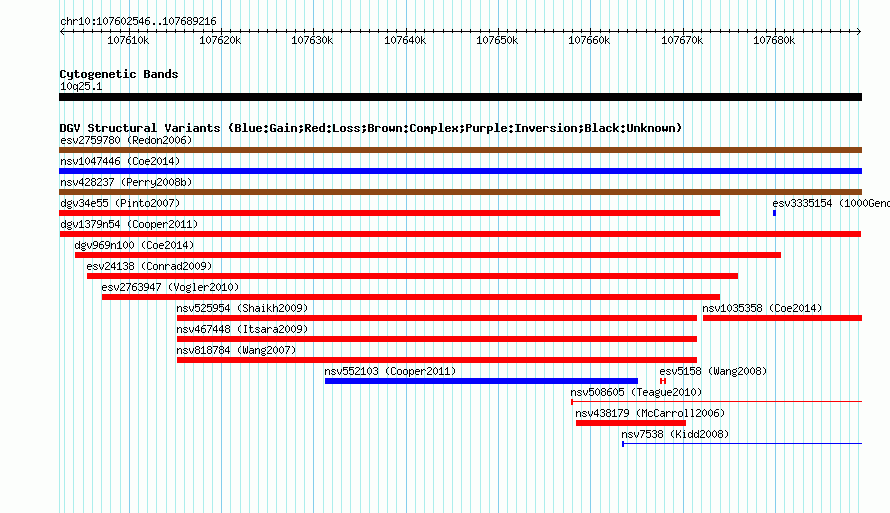Open dgv34e55 (Pinto2007) variant label
Screen dimensions: 890x513
pyautogui.click(x=120, y=203)
